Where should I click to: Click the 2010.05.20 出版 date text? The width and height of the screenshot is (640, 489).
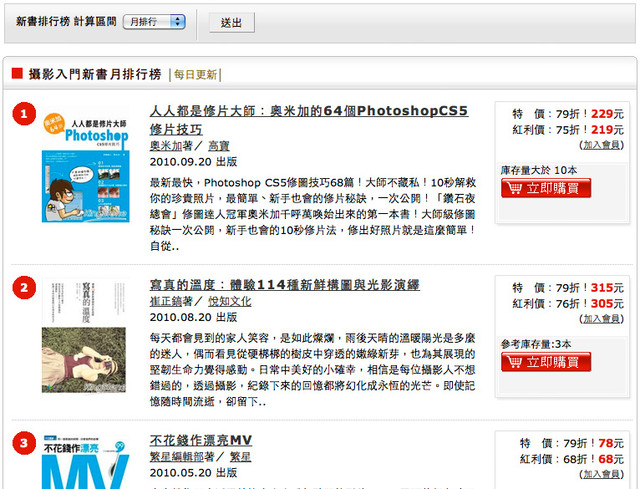tap(193, 473)
